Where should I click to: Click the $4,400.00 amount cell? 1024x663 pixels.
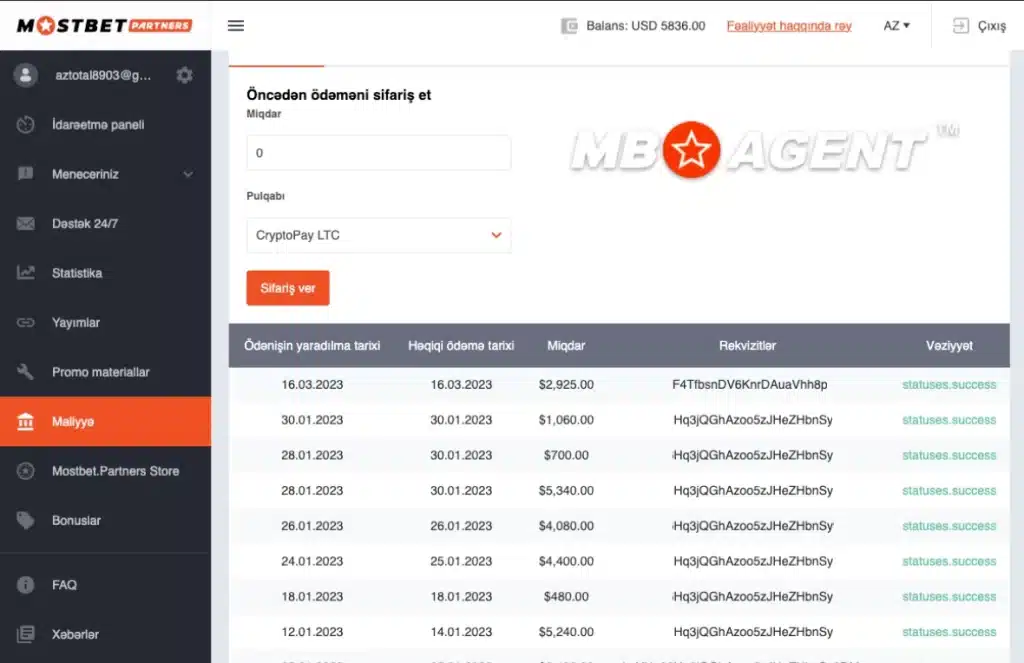(566, 561)
